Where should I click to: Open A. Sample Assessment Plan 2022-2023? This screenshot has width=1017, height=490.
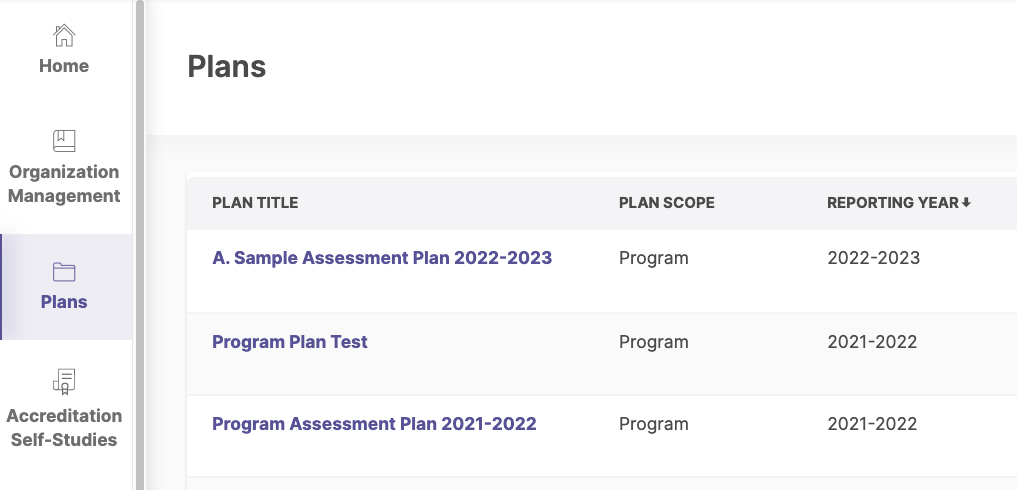382,258
